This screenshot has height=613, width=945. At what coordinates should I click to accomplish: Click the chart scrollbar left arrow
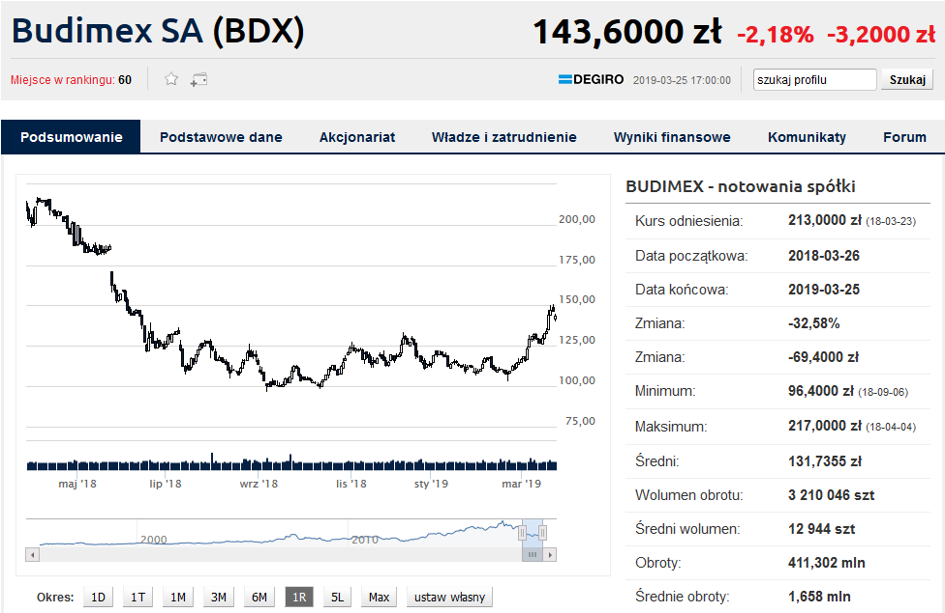(x=33, y=555)
